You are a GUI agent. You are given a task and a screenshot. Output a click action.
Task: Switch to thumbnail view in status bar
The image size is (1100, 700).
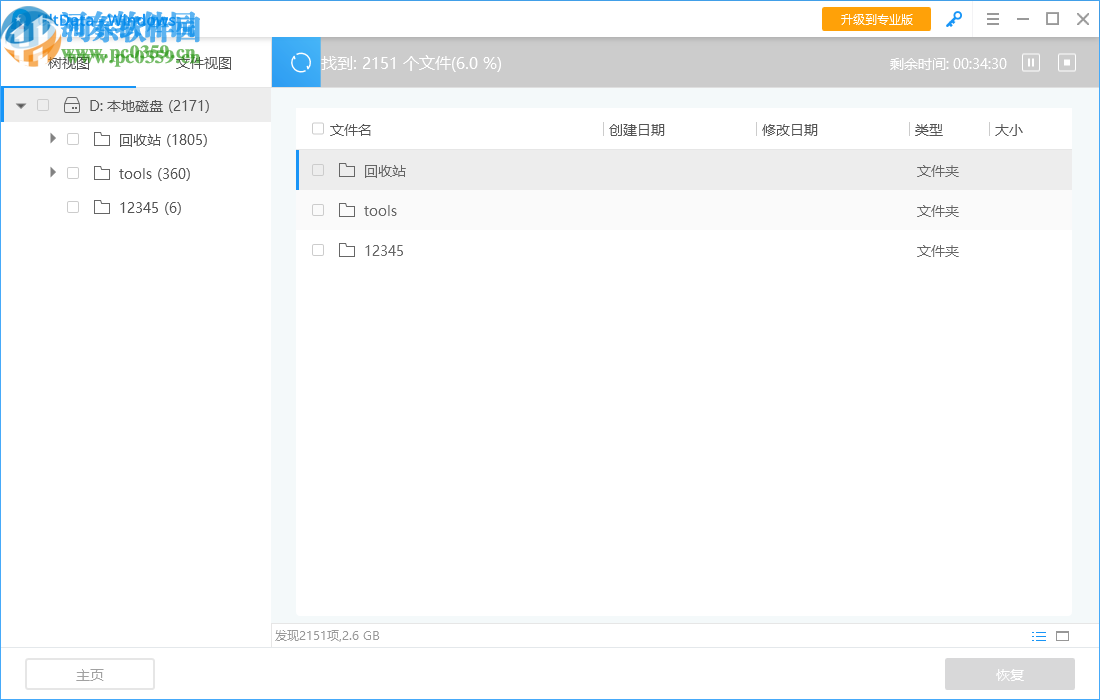click(1062, 635)
